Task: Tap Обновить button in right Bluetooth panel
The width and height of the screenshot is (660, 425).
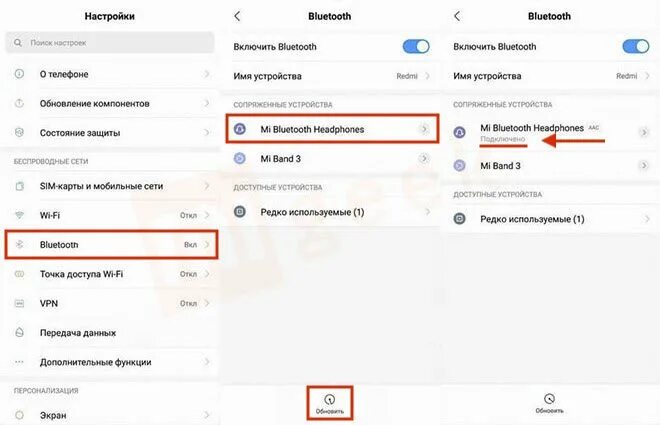Action: 549,403
